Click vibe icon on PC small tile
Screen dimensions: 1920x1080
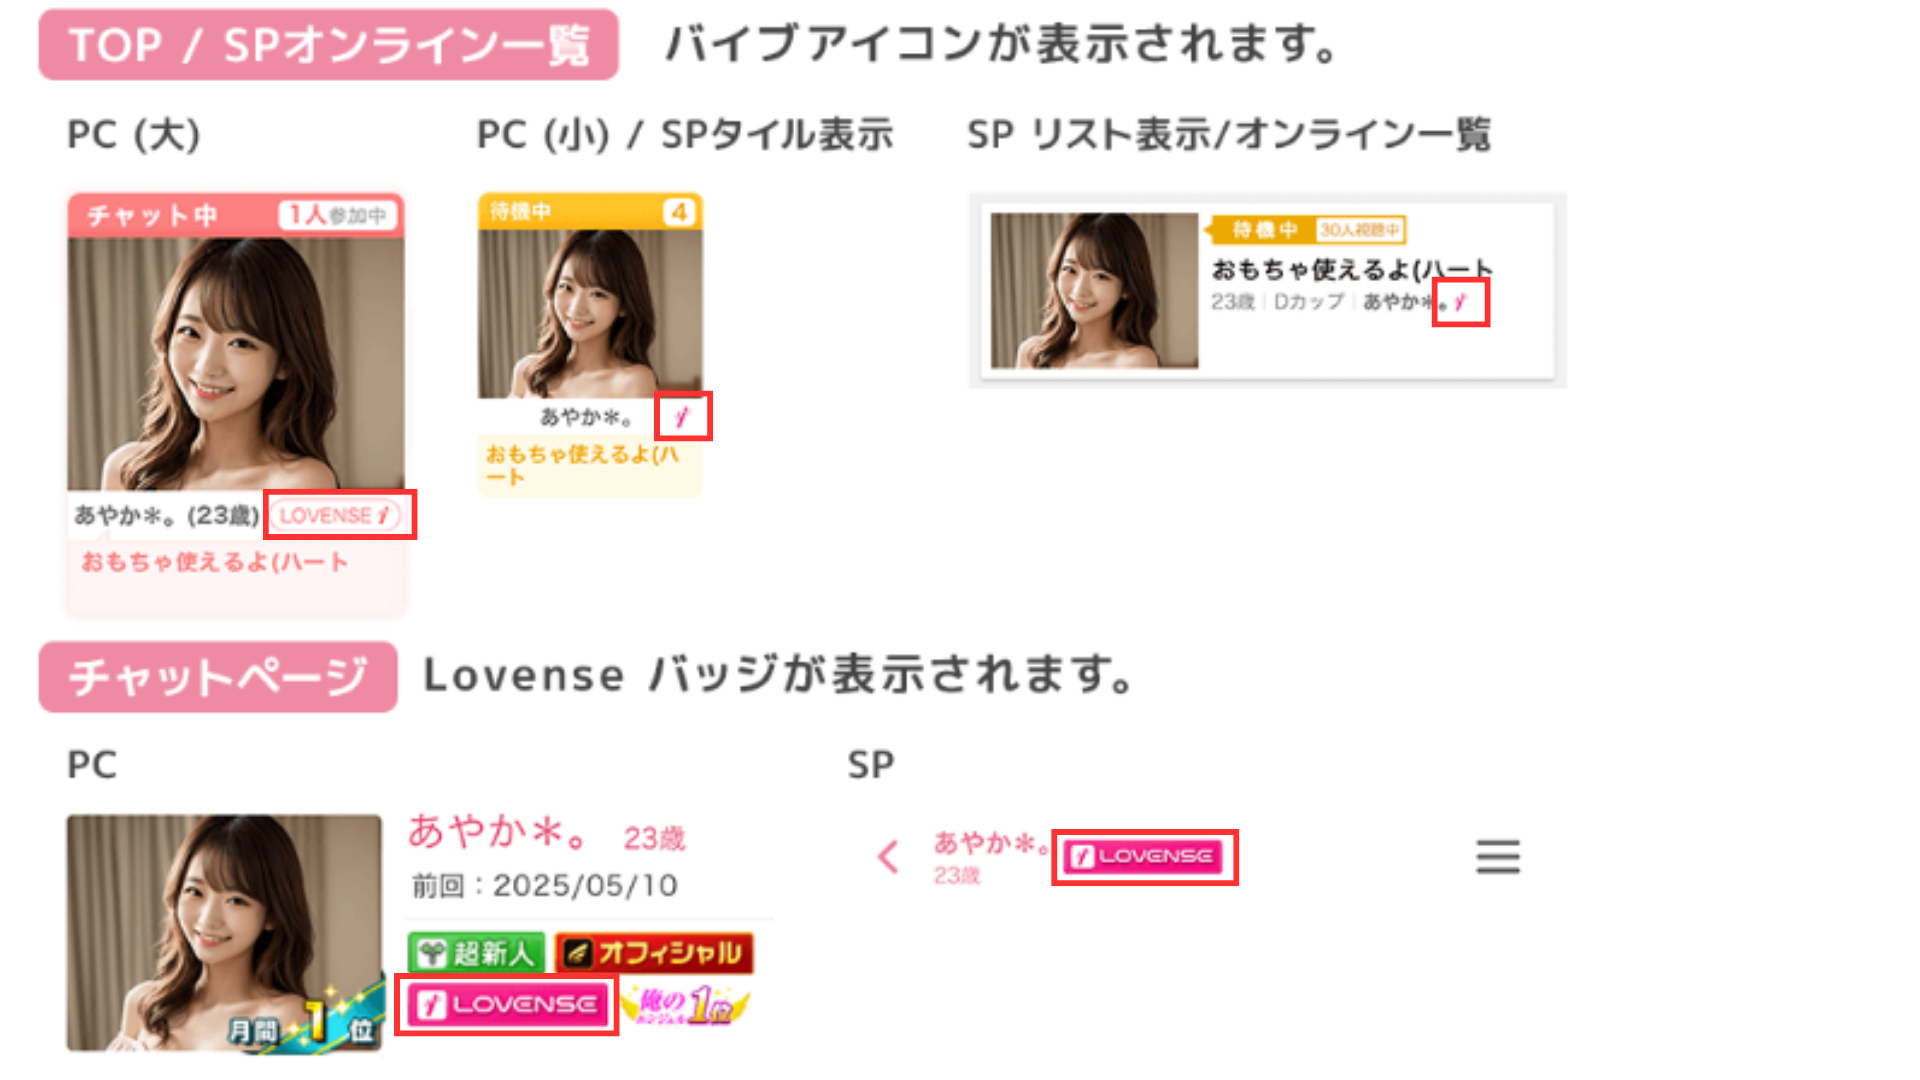pos(683,416)
